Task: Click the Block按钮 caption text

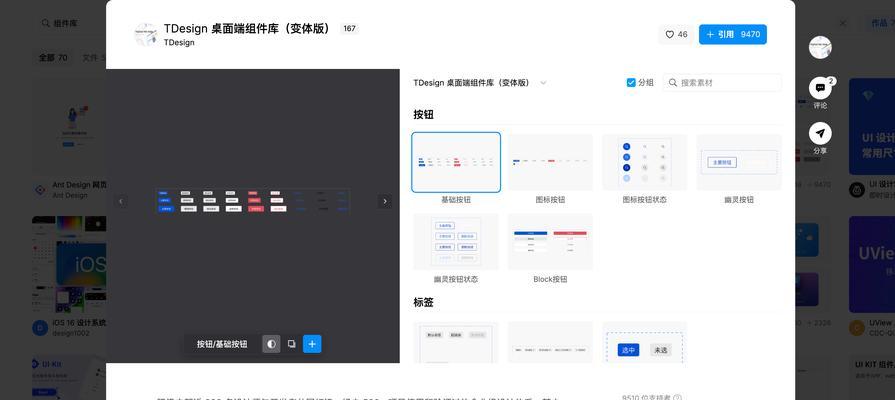Action: pos(550,280)
